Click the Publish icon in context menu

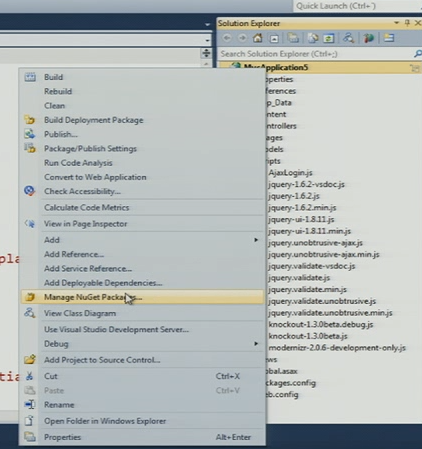click(30, 134)
